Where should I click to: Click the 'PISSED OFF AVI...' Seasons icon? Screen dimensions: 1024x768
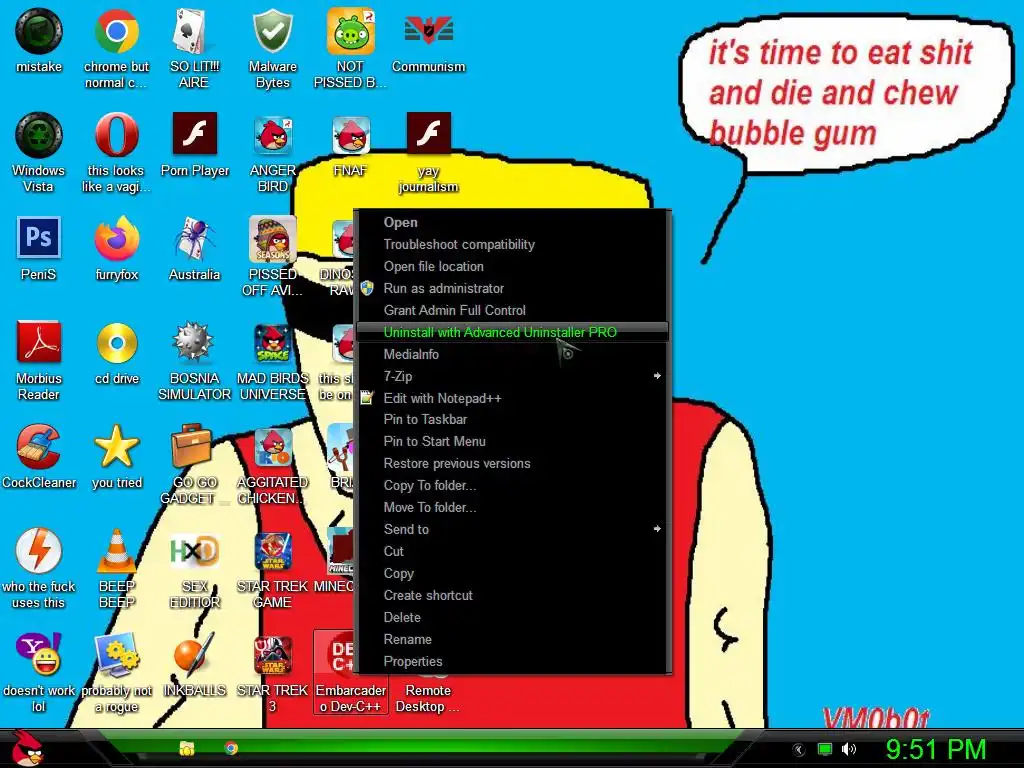272,238
